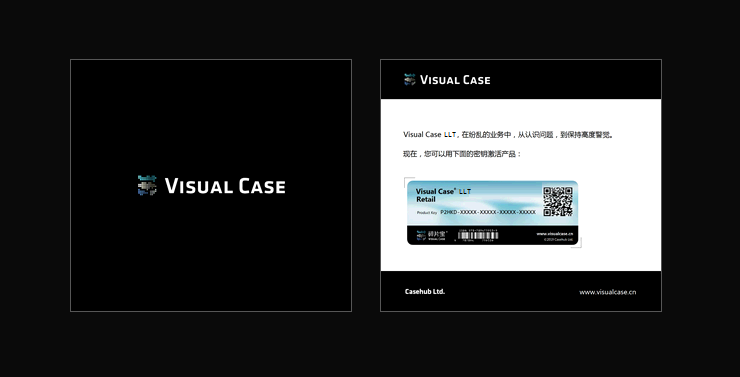Click the QR code on the product key card
The image size is (740, 377).
click(x=557, y=201)
